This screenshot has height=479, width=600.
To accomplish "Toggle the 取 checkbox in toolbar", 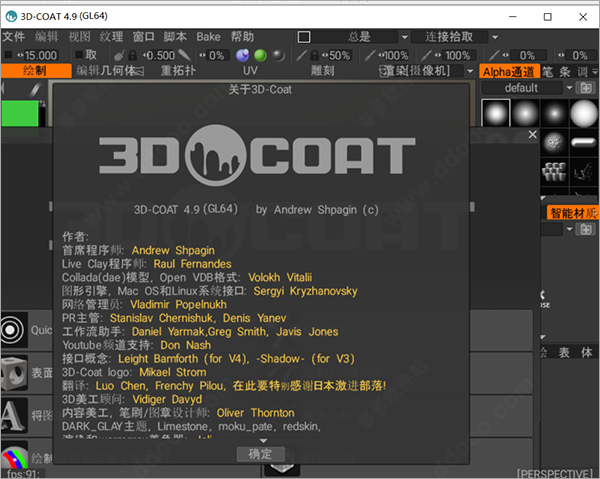I will 79,55.
